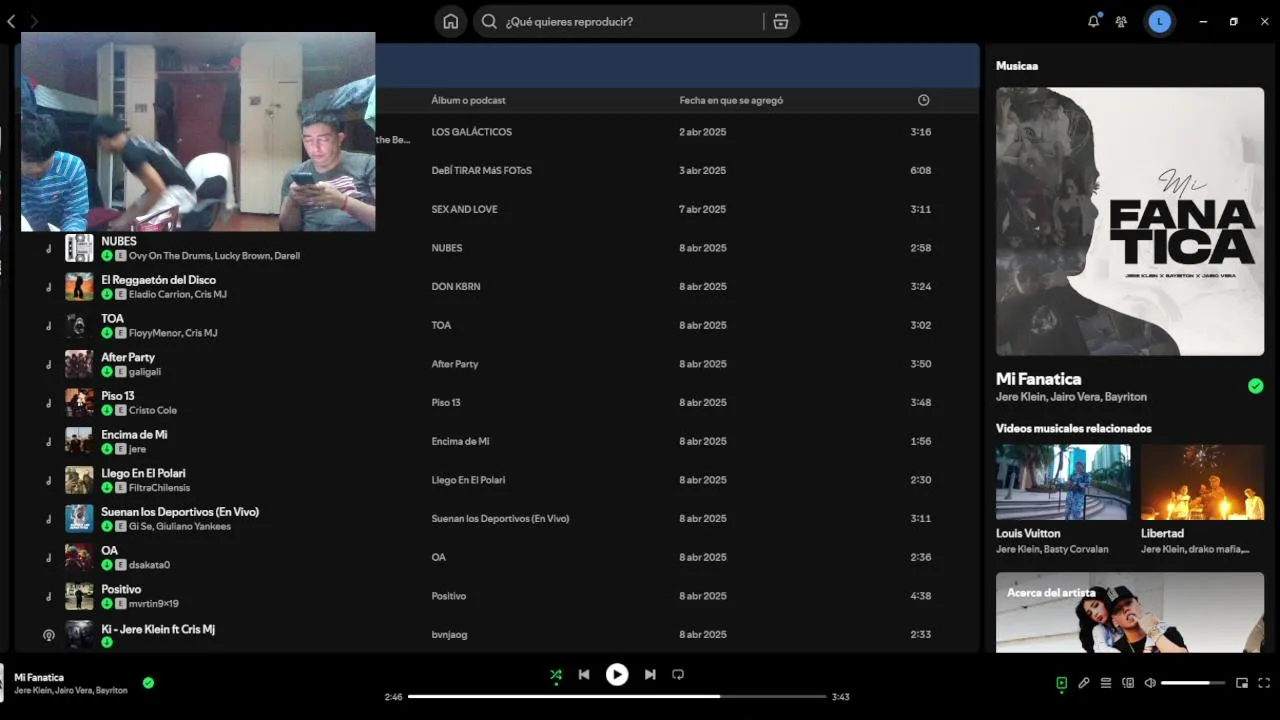Open the profile avatar menu

click(1159, 21)
